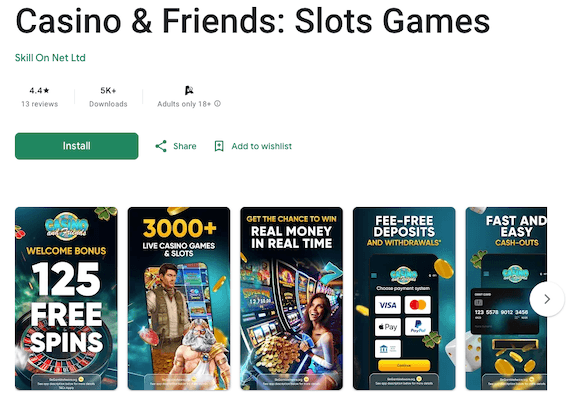Viewport: 567px width, 400px height.
Task: Open the 125 Free Spins welcome bonus screenshot
Action: (66, 298)
